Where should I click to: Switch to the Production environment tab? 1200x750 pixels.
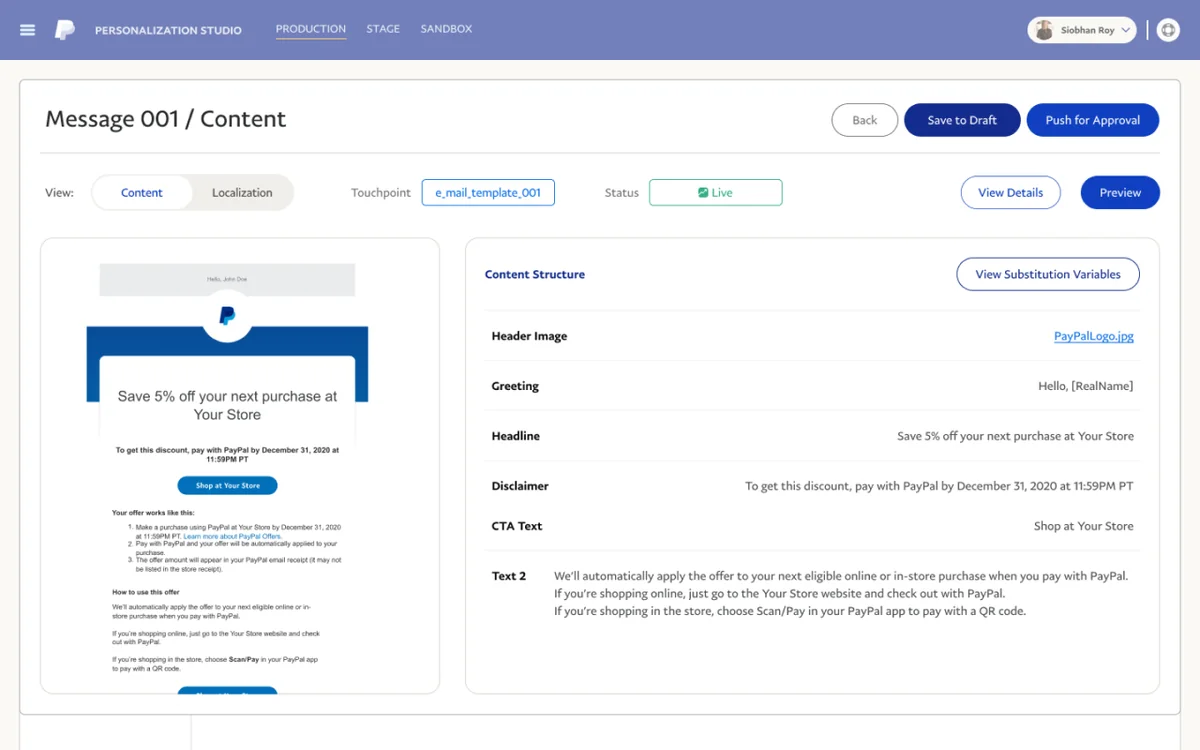point(311,29)
